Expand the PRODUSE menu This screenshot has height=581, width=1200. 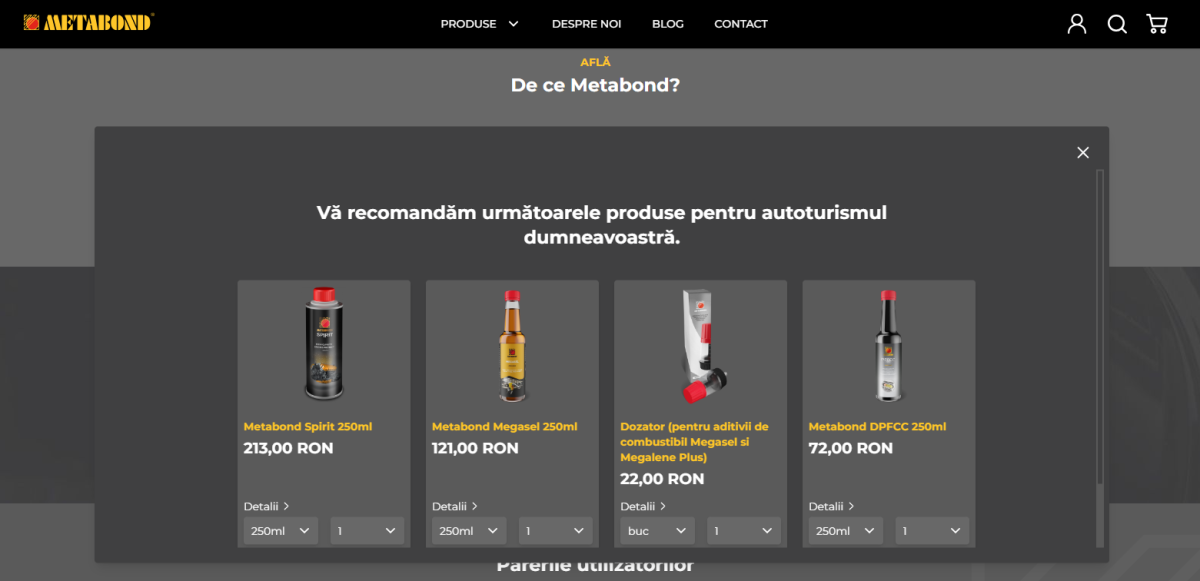point(479,24)
